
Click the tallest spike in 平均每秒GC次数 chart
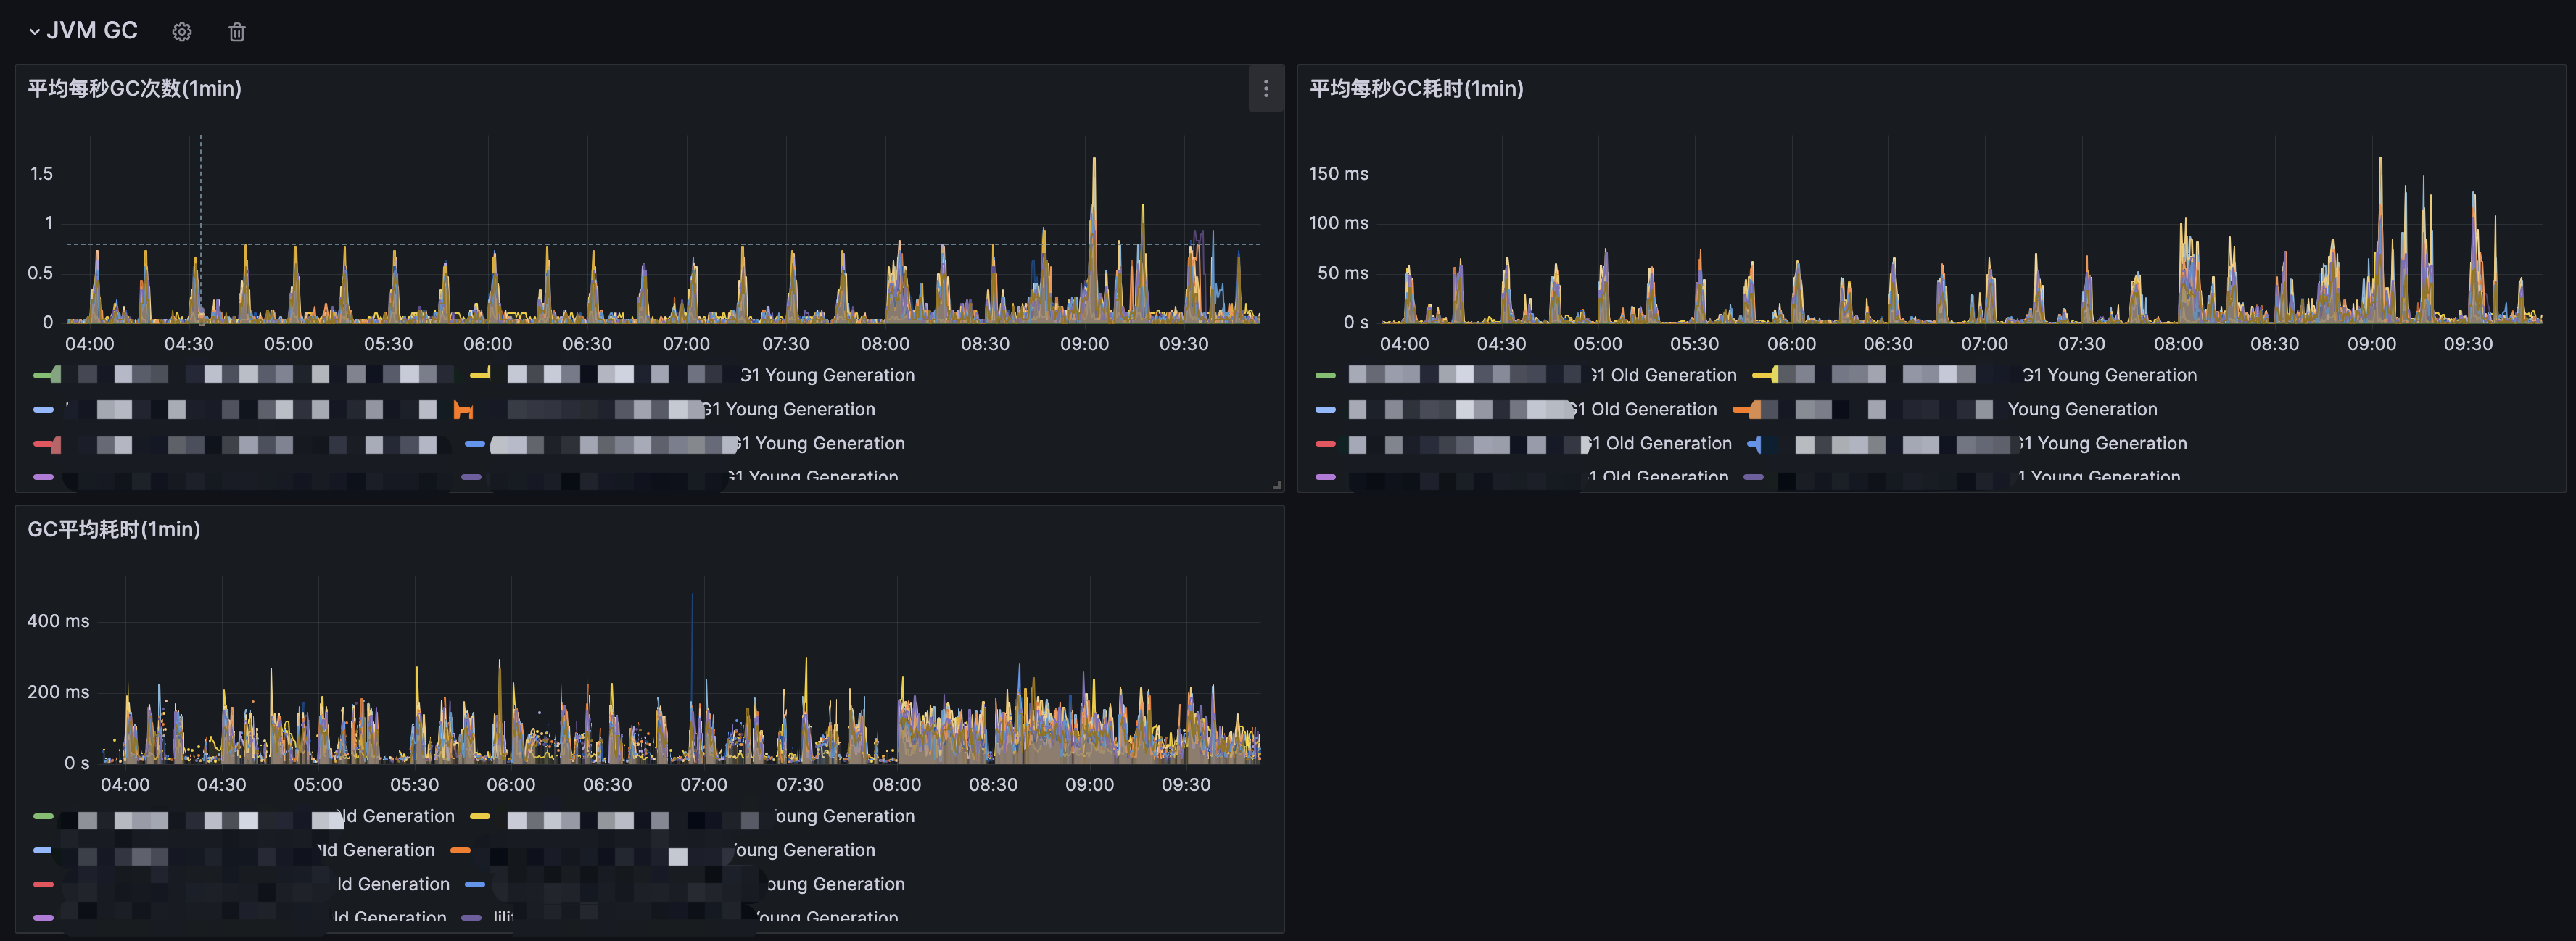pos(1094,161)
